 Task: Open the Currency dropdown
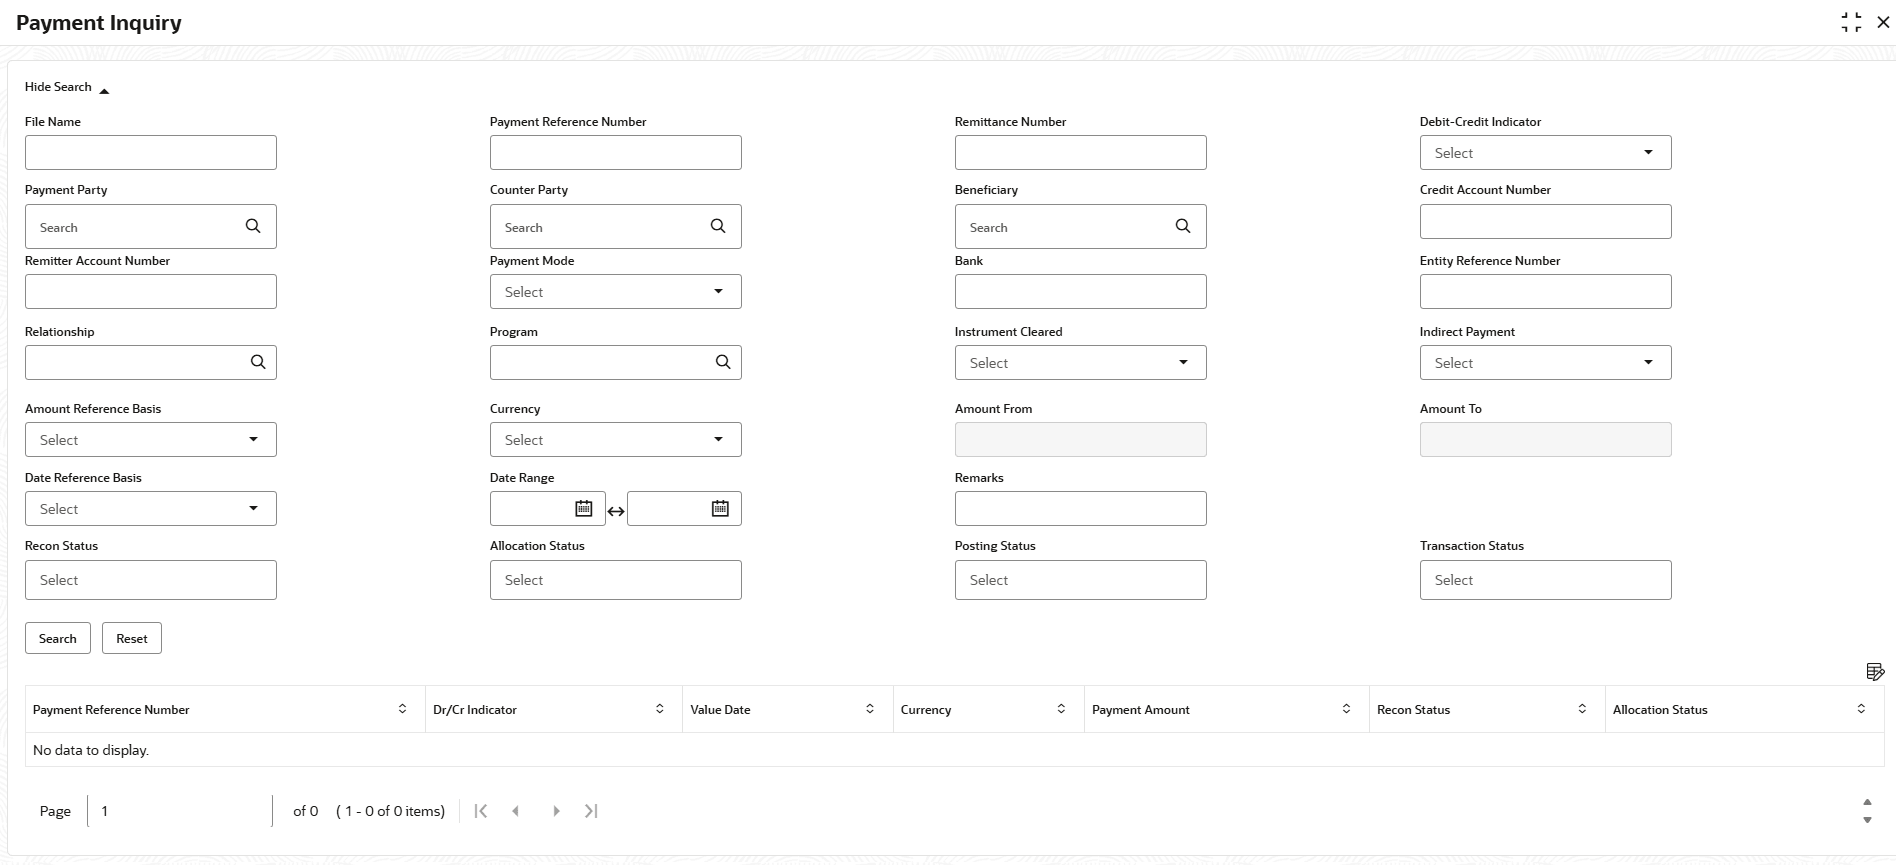[718, 439]
